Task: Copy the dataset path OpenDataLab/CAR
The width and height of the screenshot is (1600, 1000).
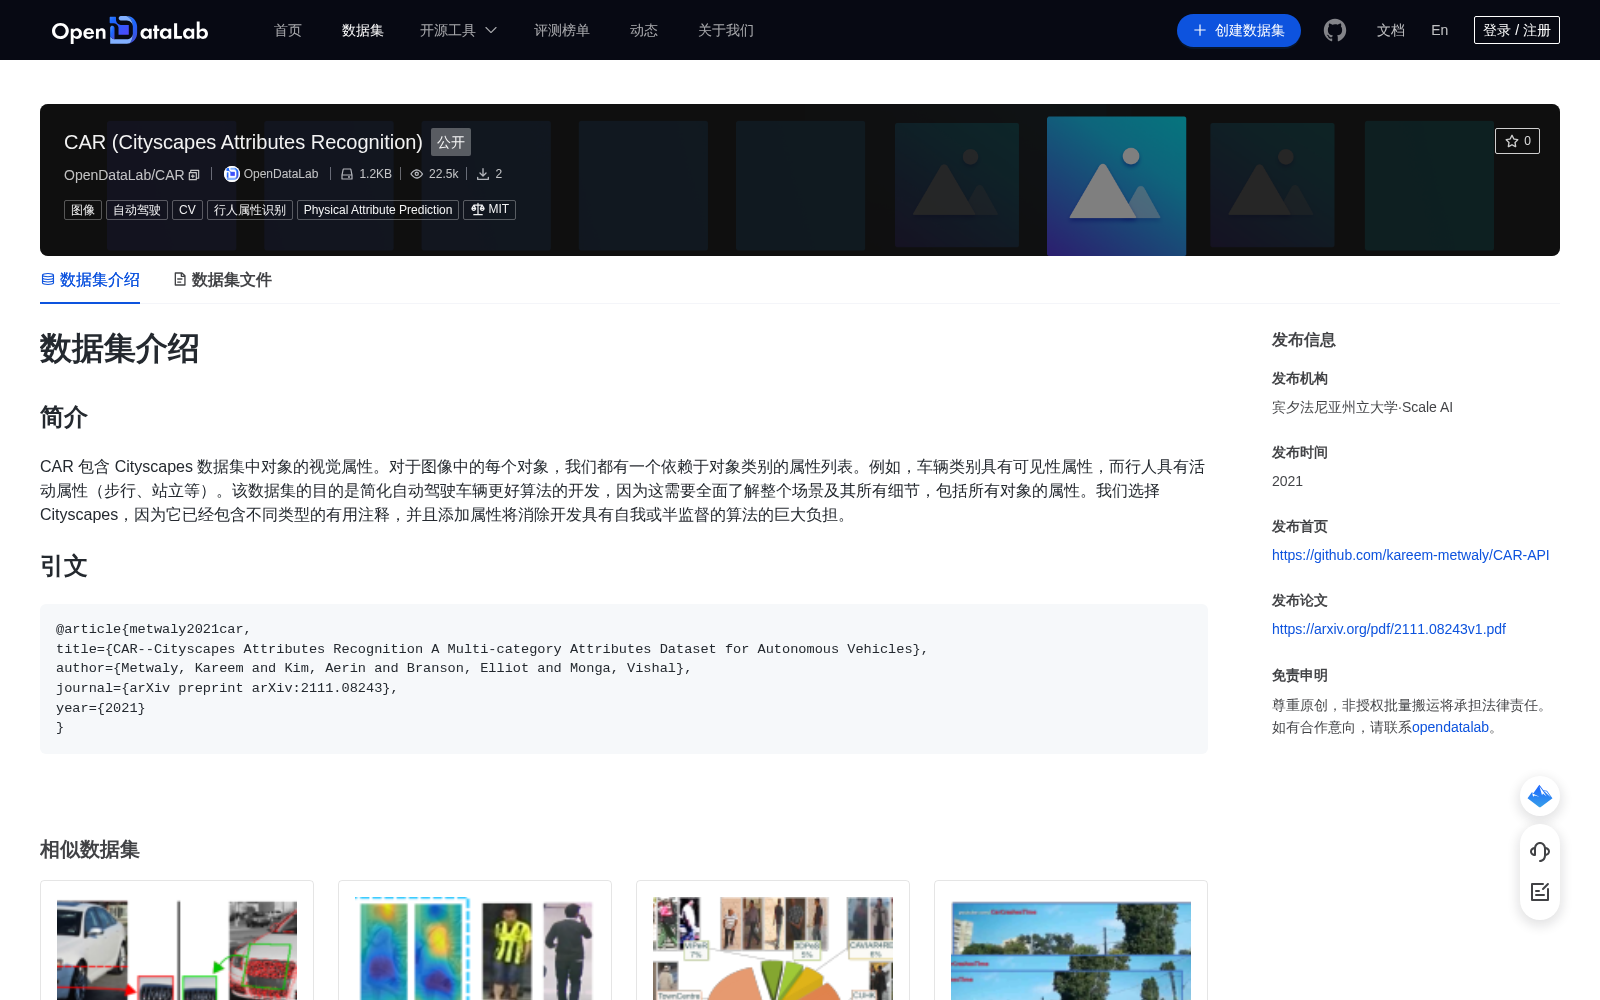Action: coord(194,175)
